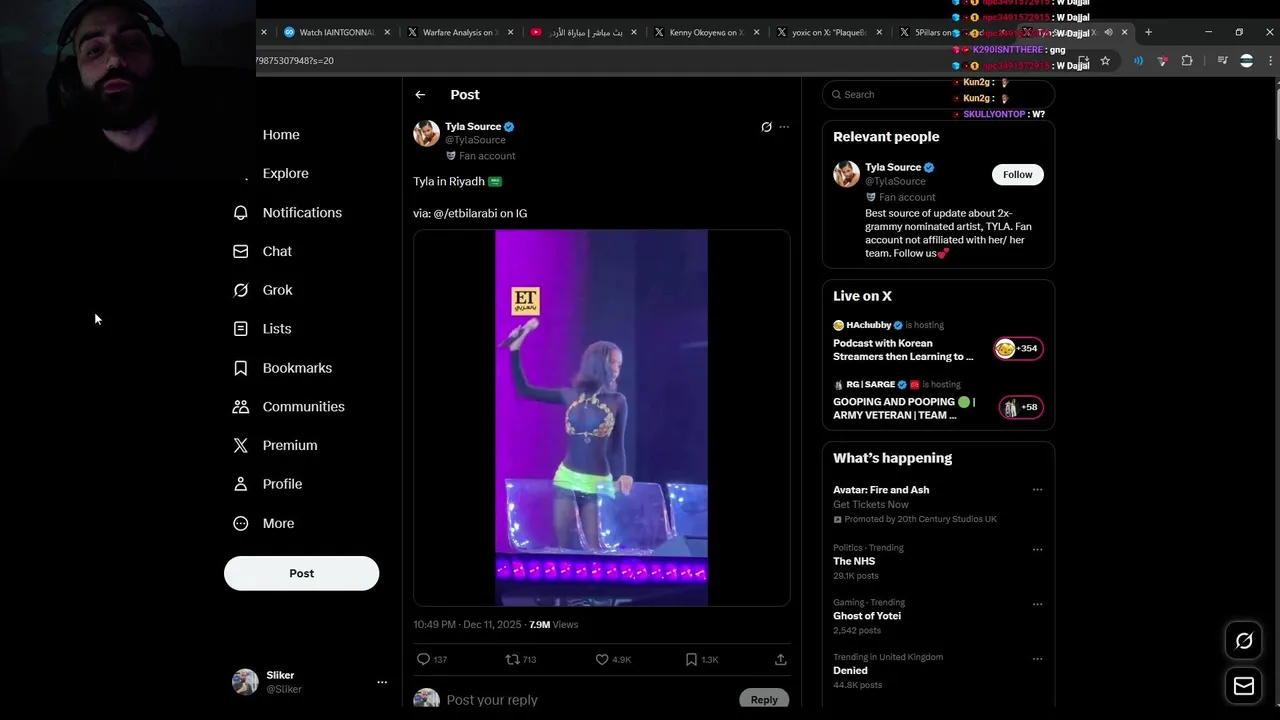The height and width of the screenshot is (720, 1280).
Task: Close the Warfare Analysis tab
Action: click(510, 33)
